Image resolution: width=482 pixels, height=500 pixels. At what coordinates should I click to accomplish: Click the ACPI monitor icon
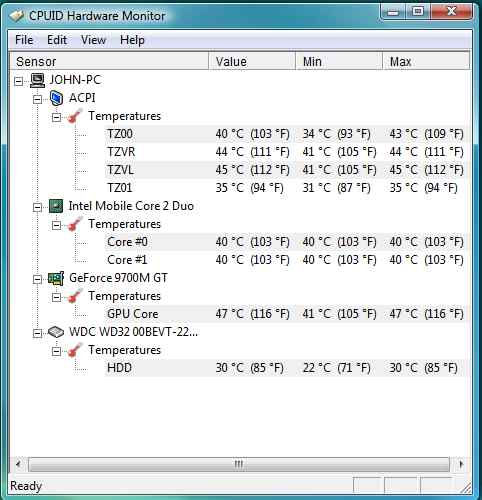tap(56, 98)
